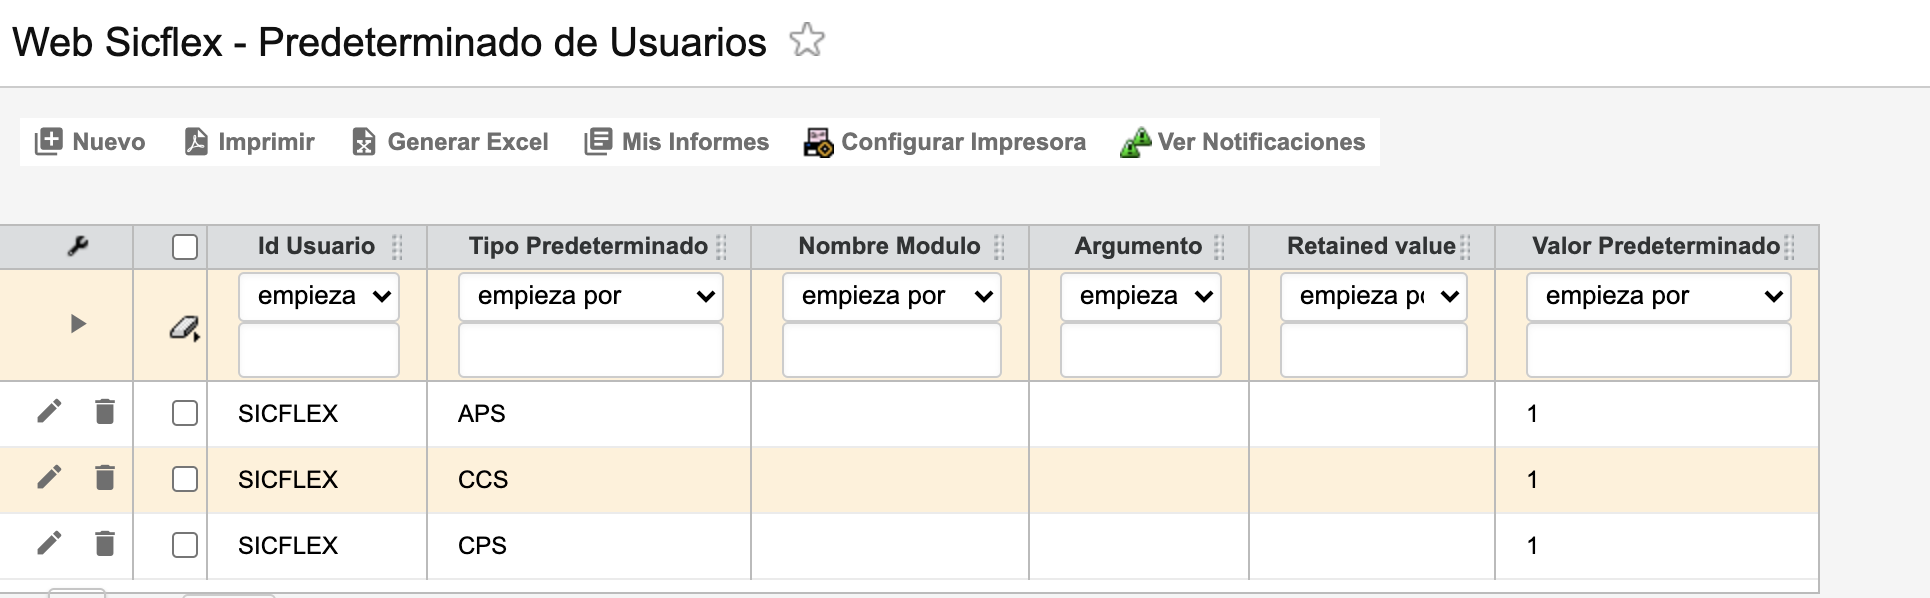
Task: Click the Nombre Modulo column resize handle
Action: pyautogui.click(x=999, y=247)
